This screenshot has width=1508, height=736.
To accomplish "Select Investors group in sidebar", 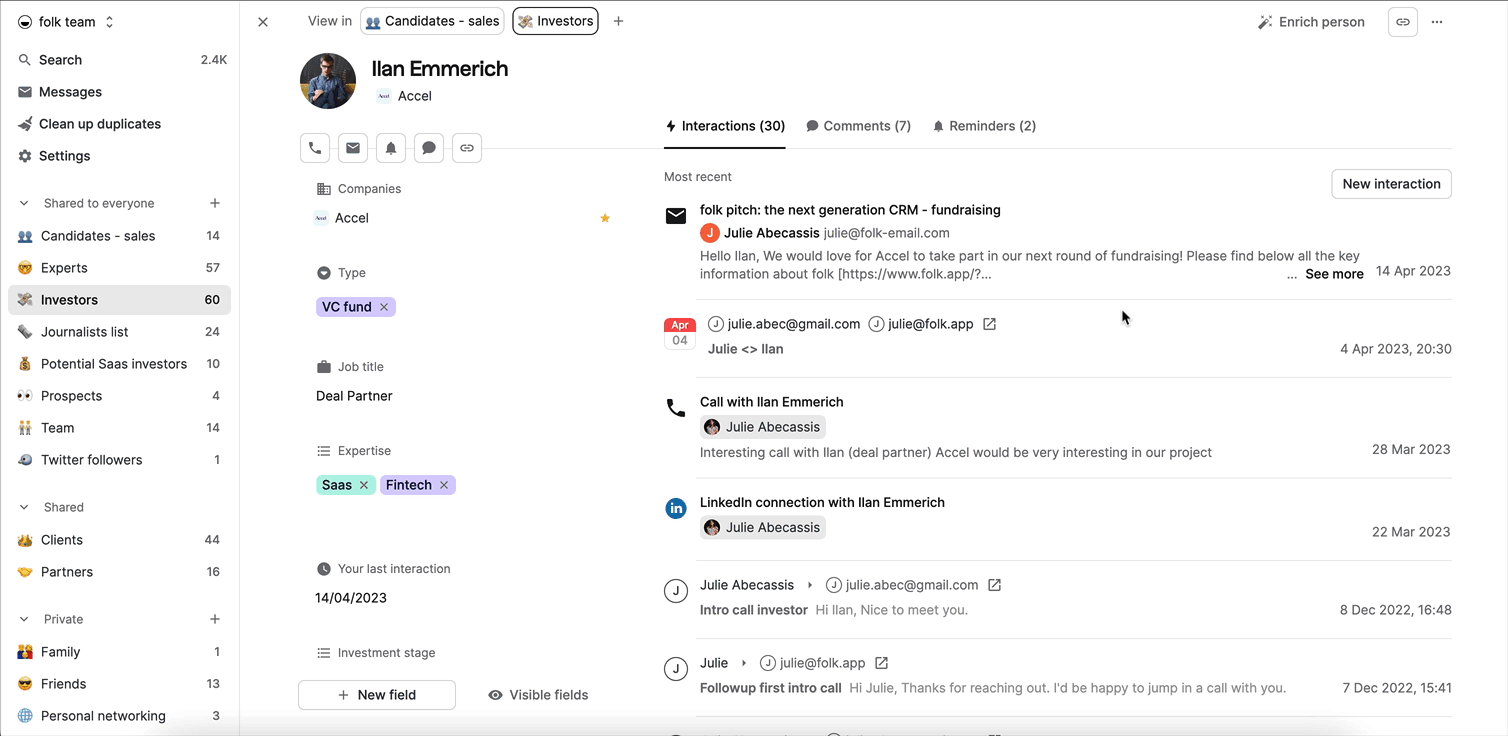I will (120, 300).
